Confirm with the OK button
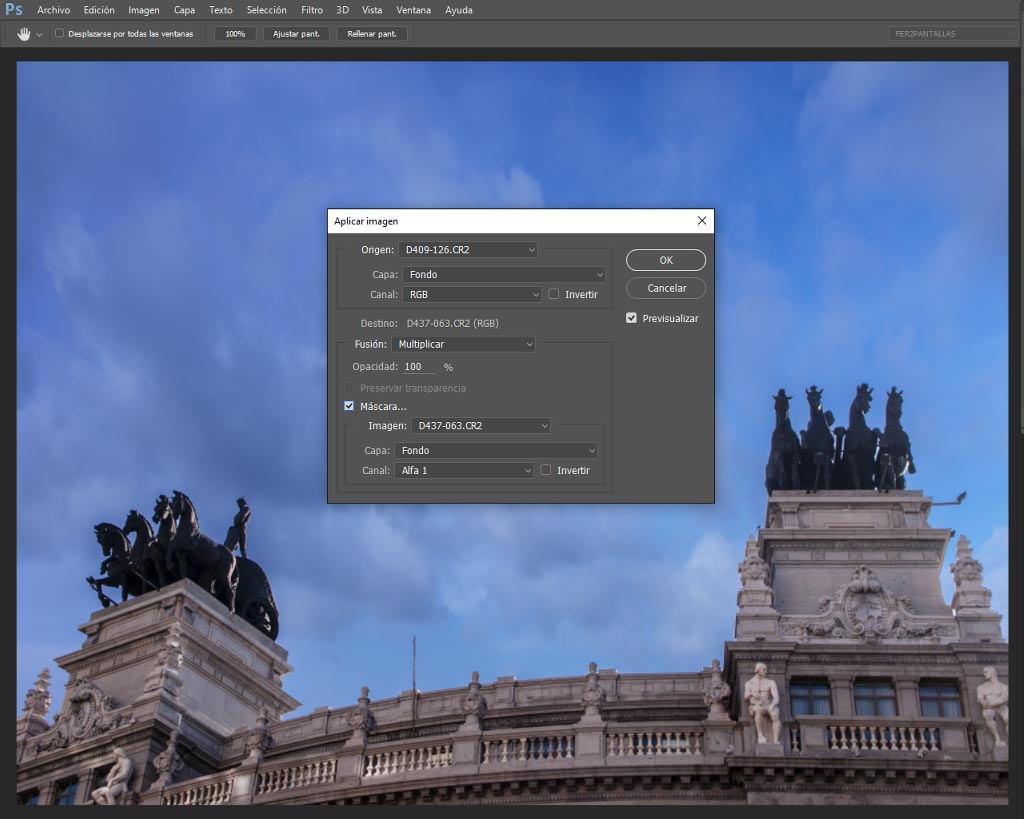1024x819 pixels. (665, 260)
